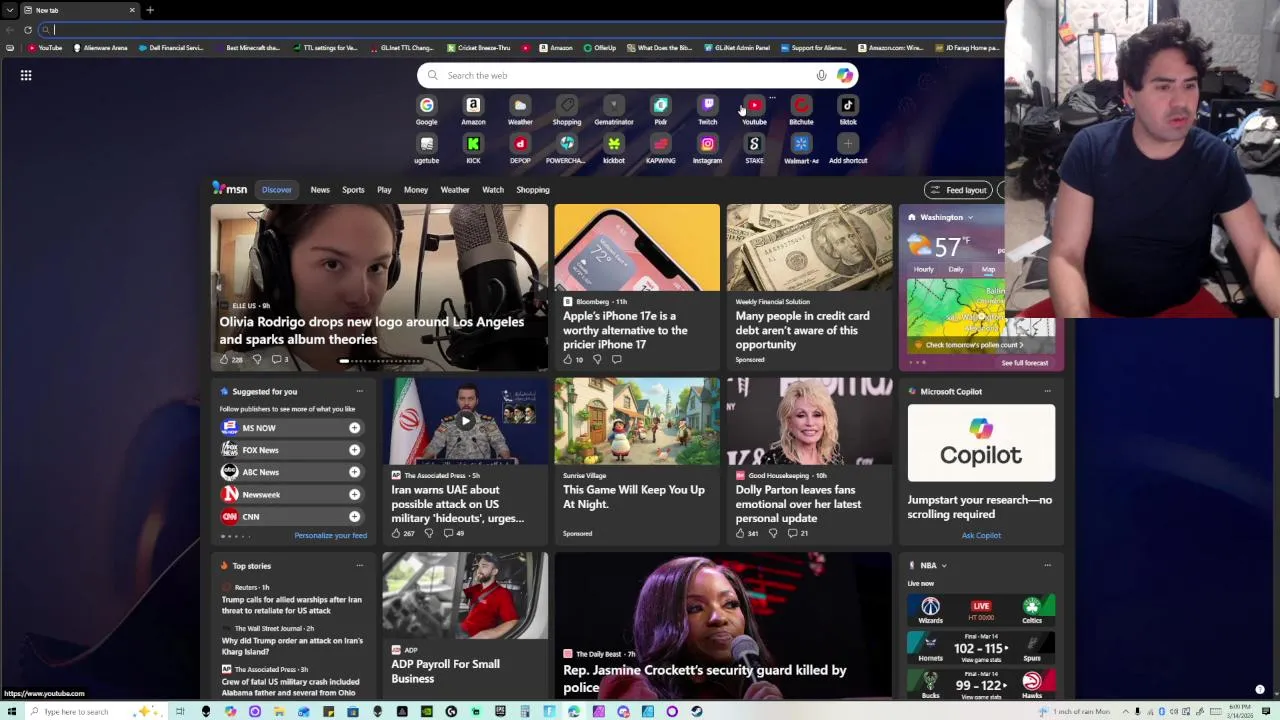Viewport: 1280px width, 720px height.
Task: Open the Google shortcut tile
Action: [x=427, y=110]
